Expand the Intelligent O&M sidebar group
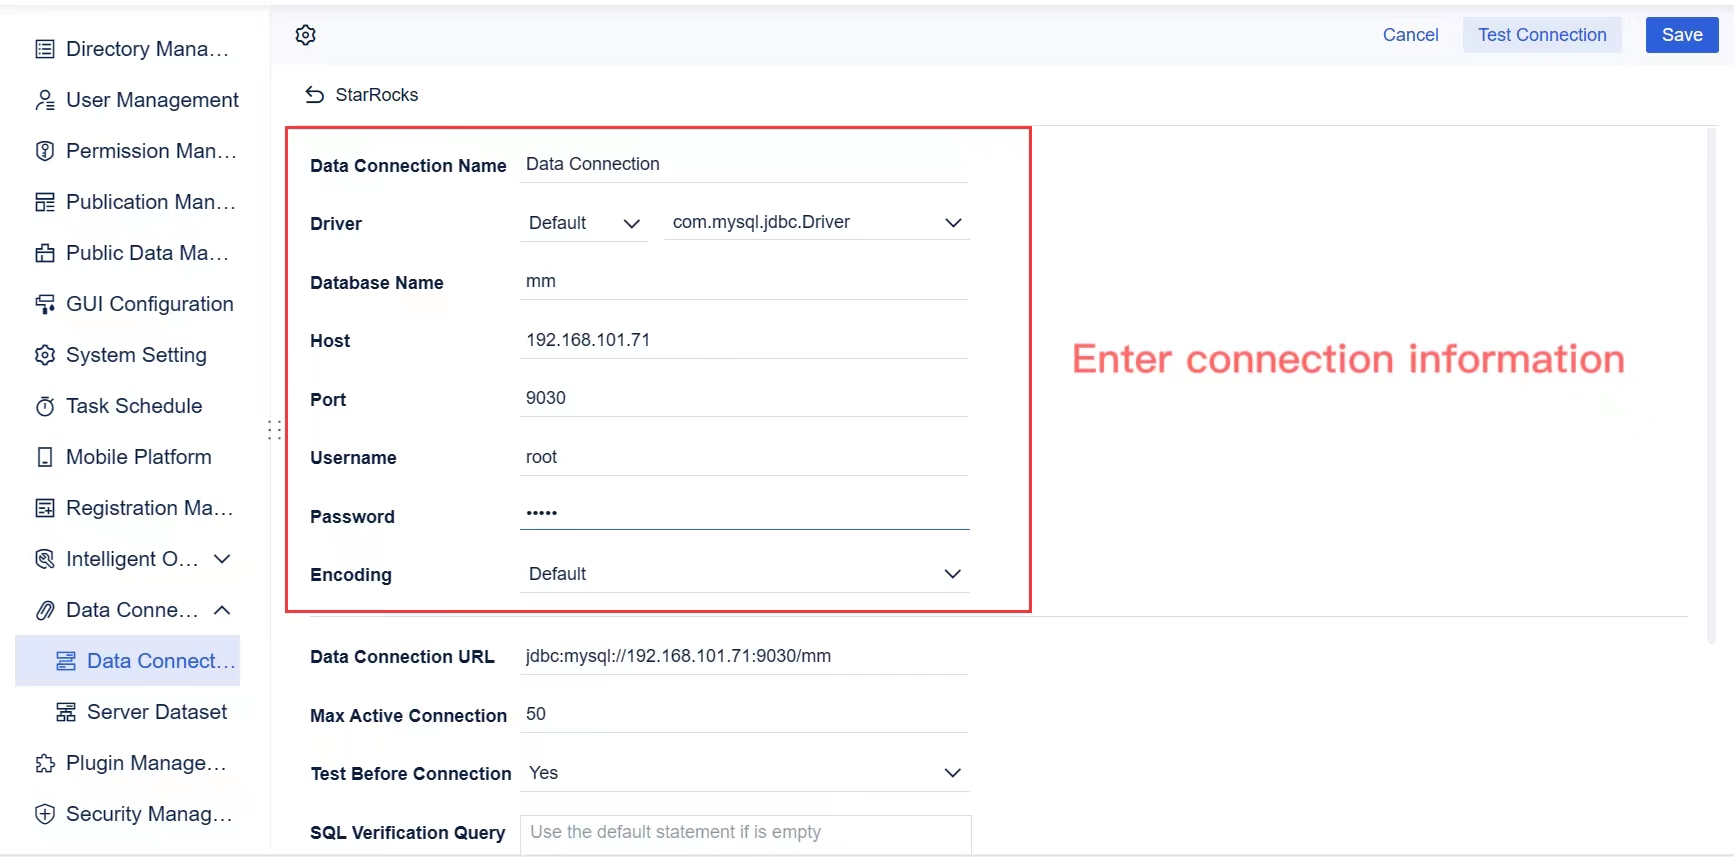Viewport: 1734px width, 857px height. (223, 559)
